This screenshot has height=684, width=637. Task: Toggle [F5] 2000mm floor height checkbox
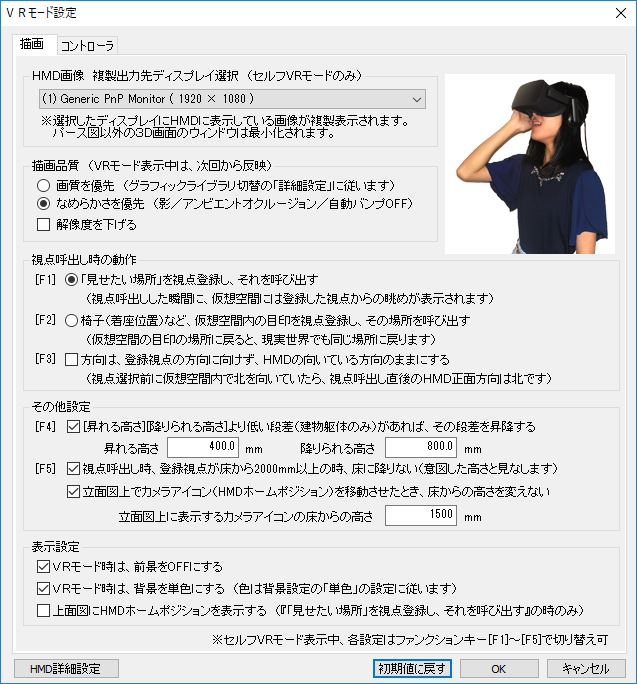click(x=73, y=469)
